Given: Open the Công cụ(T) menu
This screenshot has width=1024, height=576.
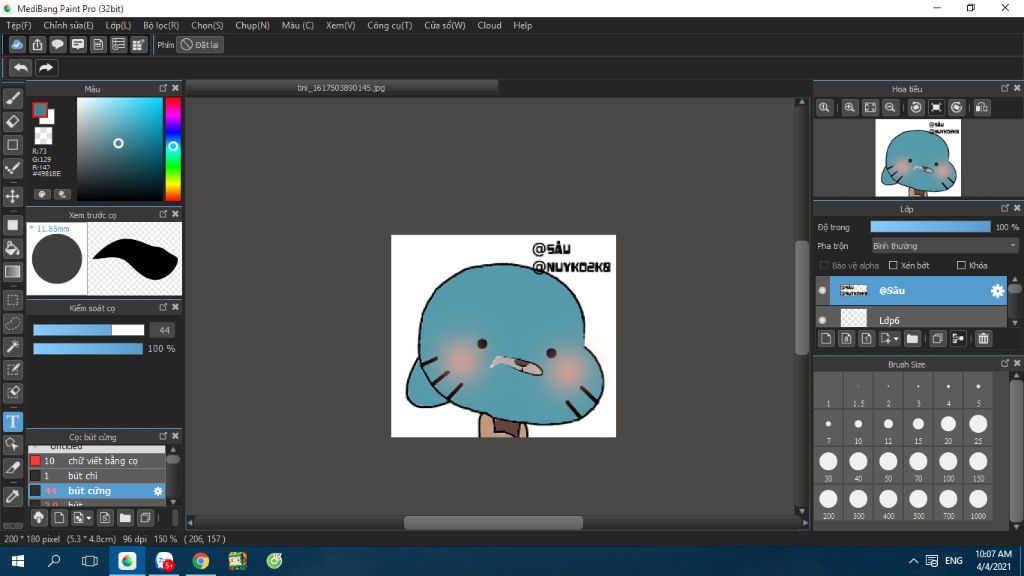Looking at the screenshot, I should coord(389,25).
